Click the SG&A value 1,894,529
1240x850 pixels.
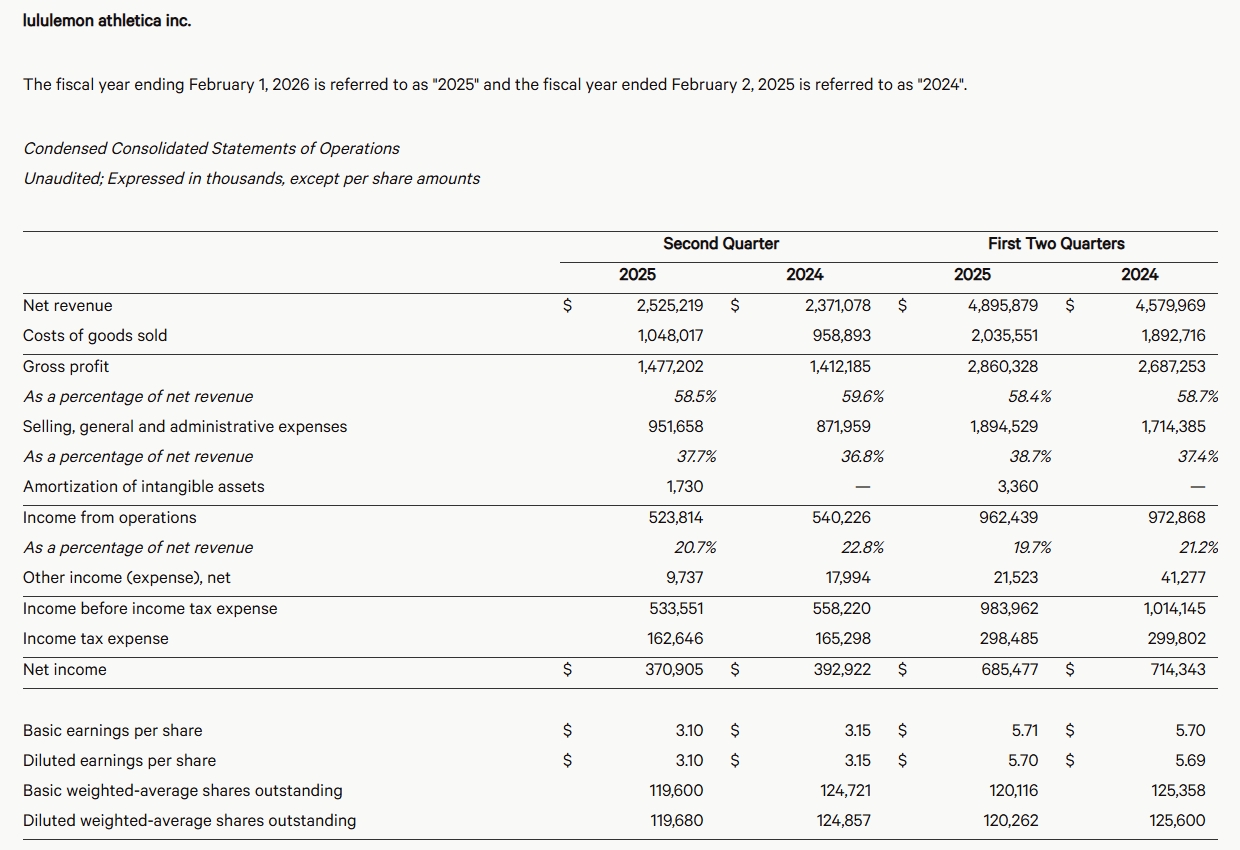pyautogui.click(x=1004, y=427)
